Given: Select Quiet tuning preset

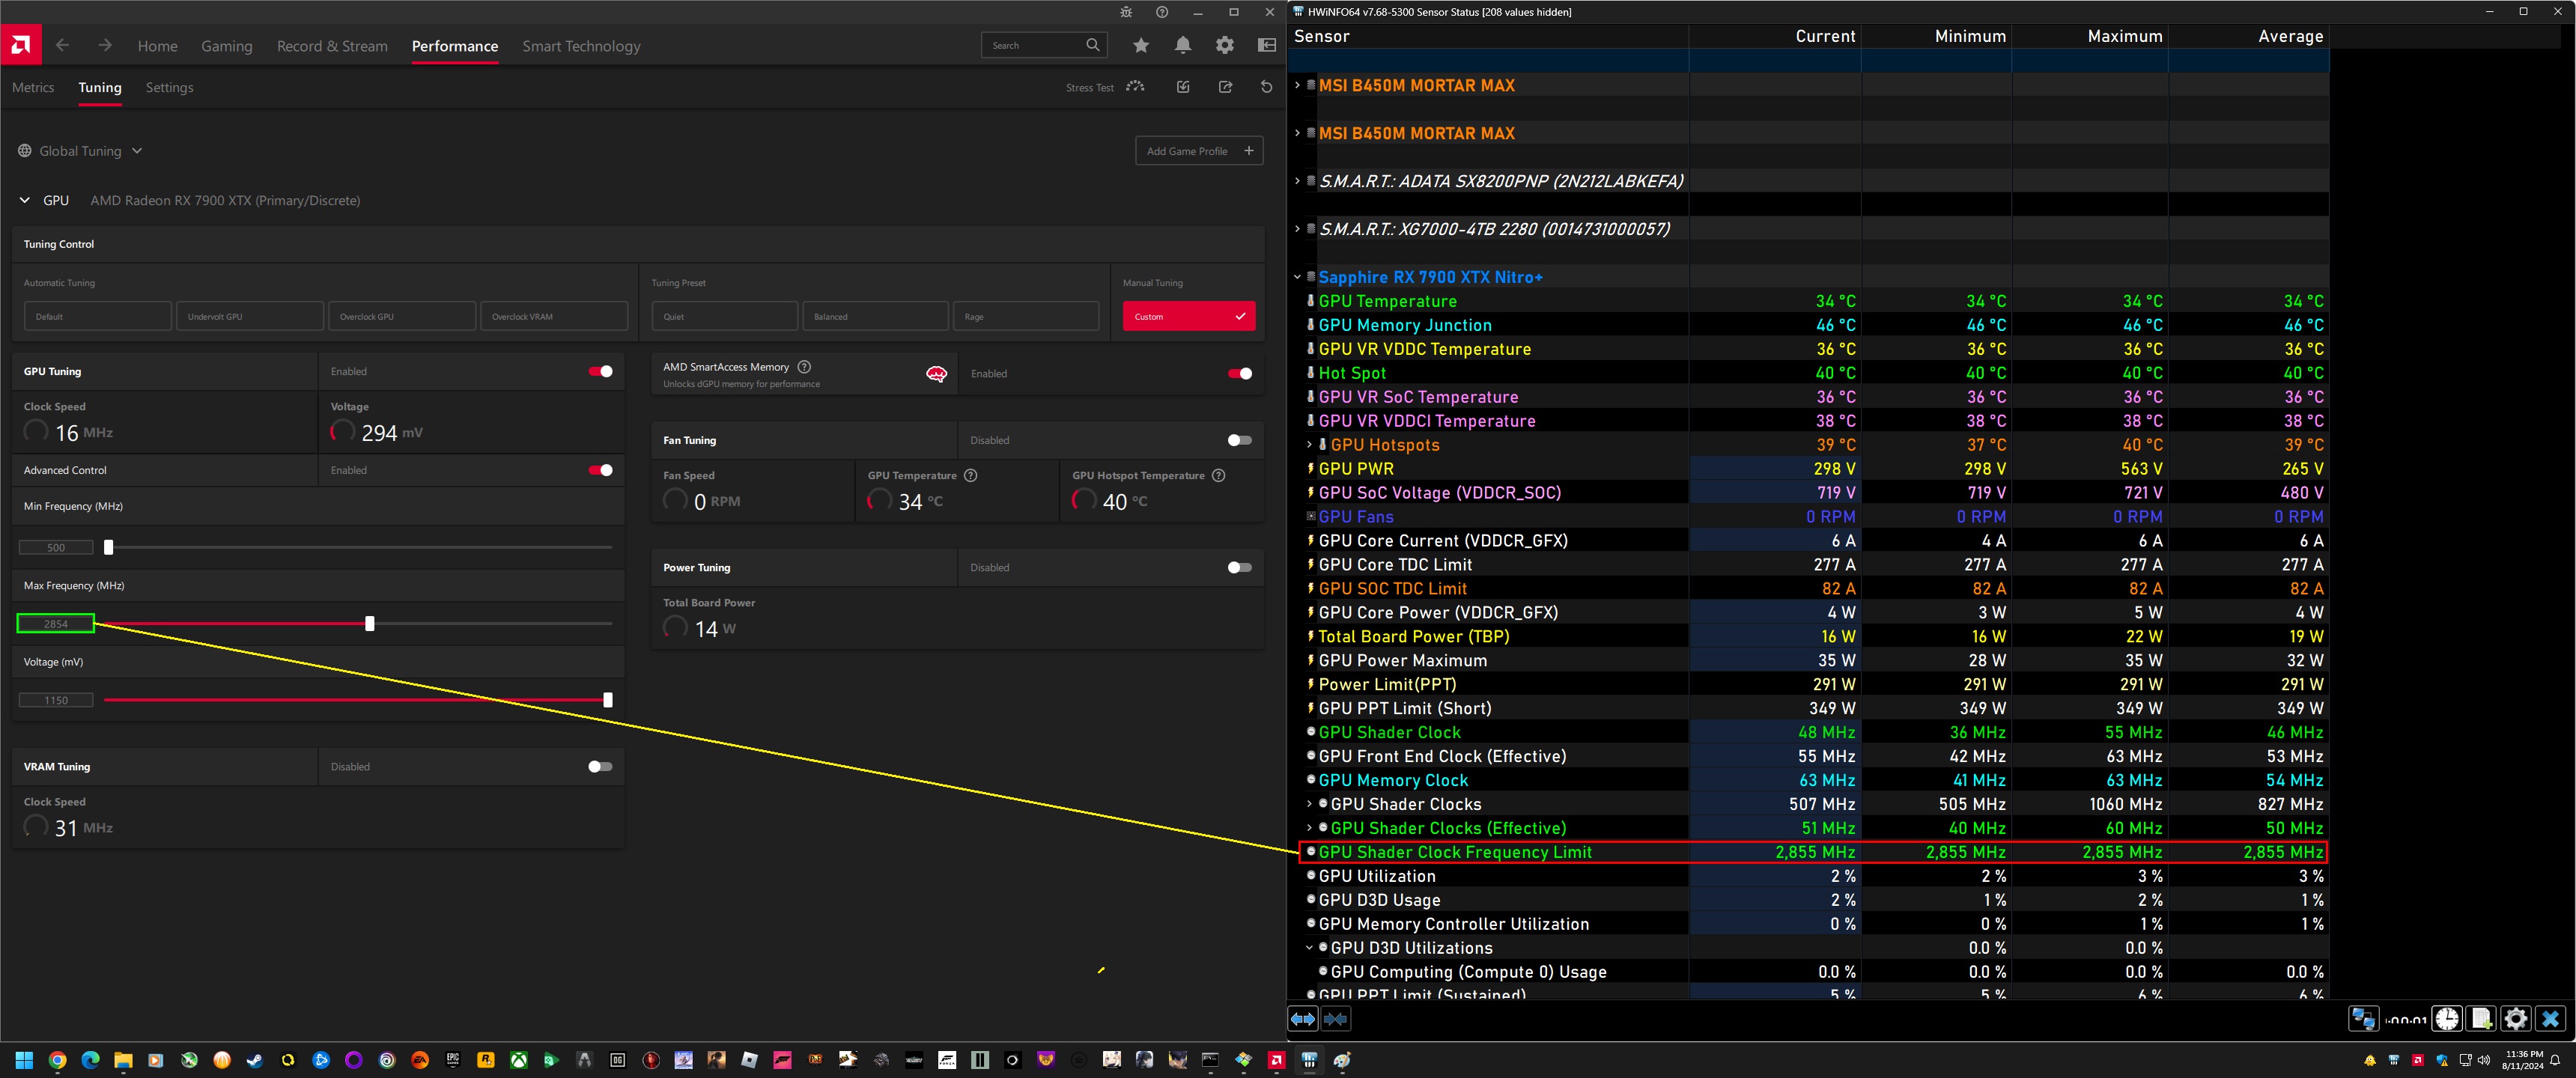Looking at the screenshot, I should click(x=725, y=316).
